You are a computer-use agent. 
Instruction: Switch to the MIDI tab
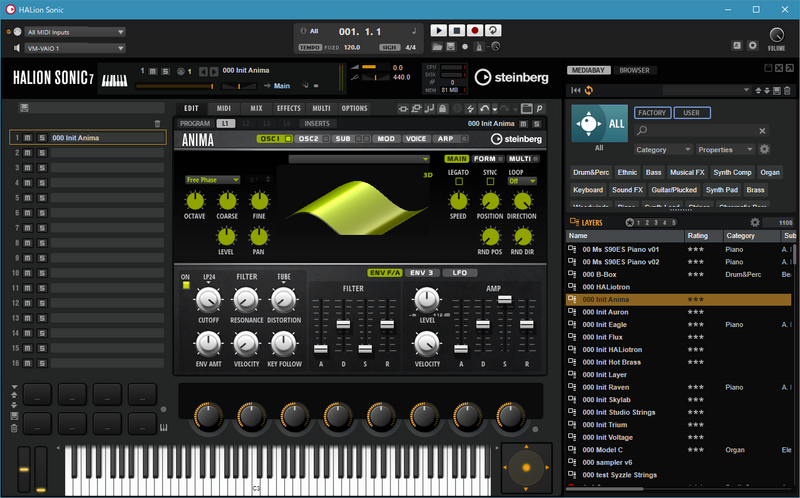point(223,108)
